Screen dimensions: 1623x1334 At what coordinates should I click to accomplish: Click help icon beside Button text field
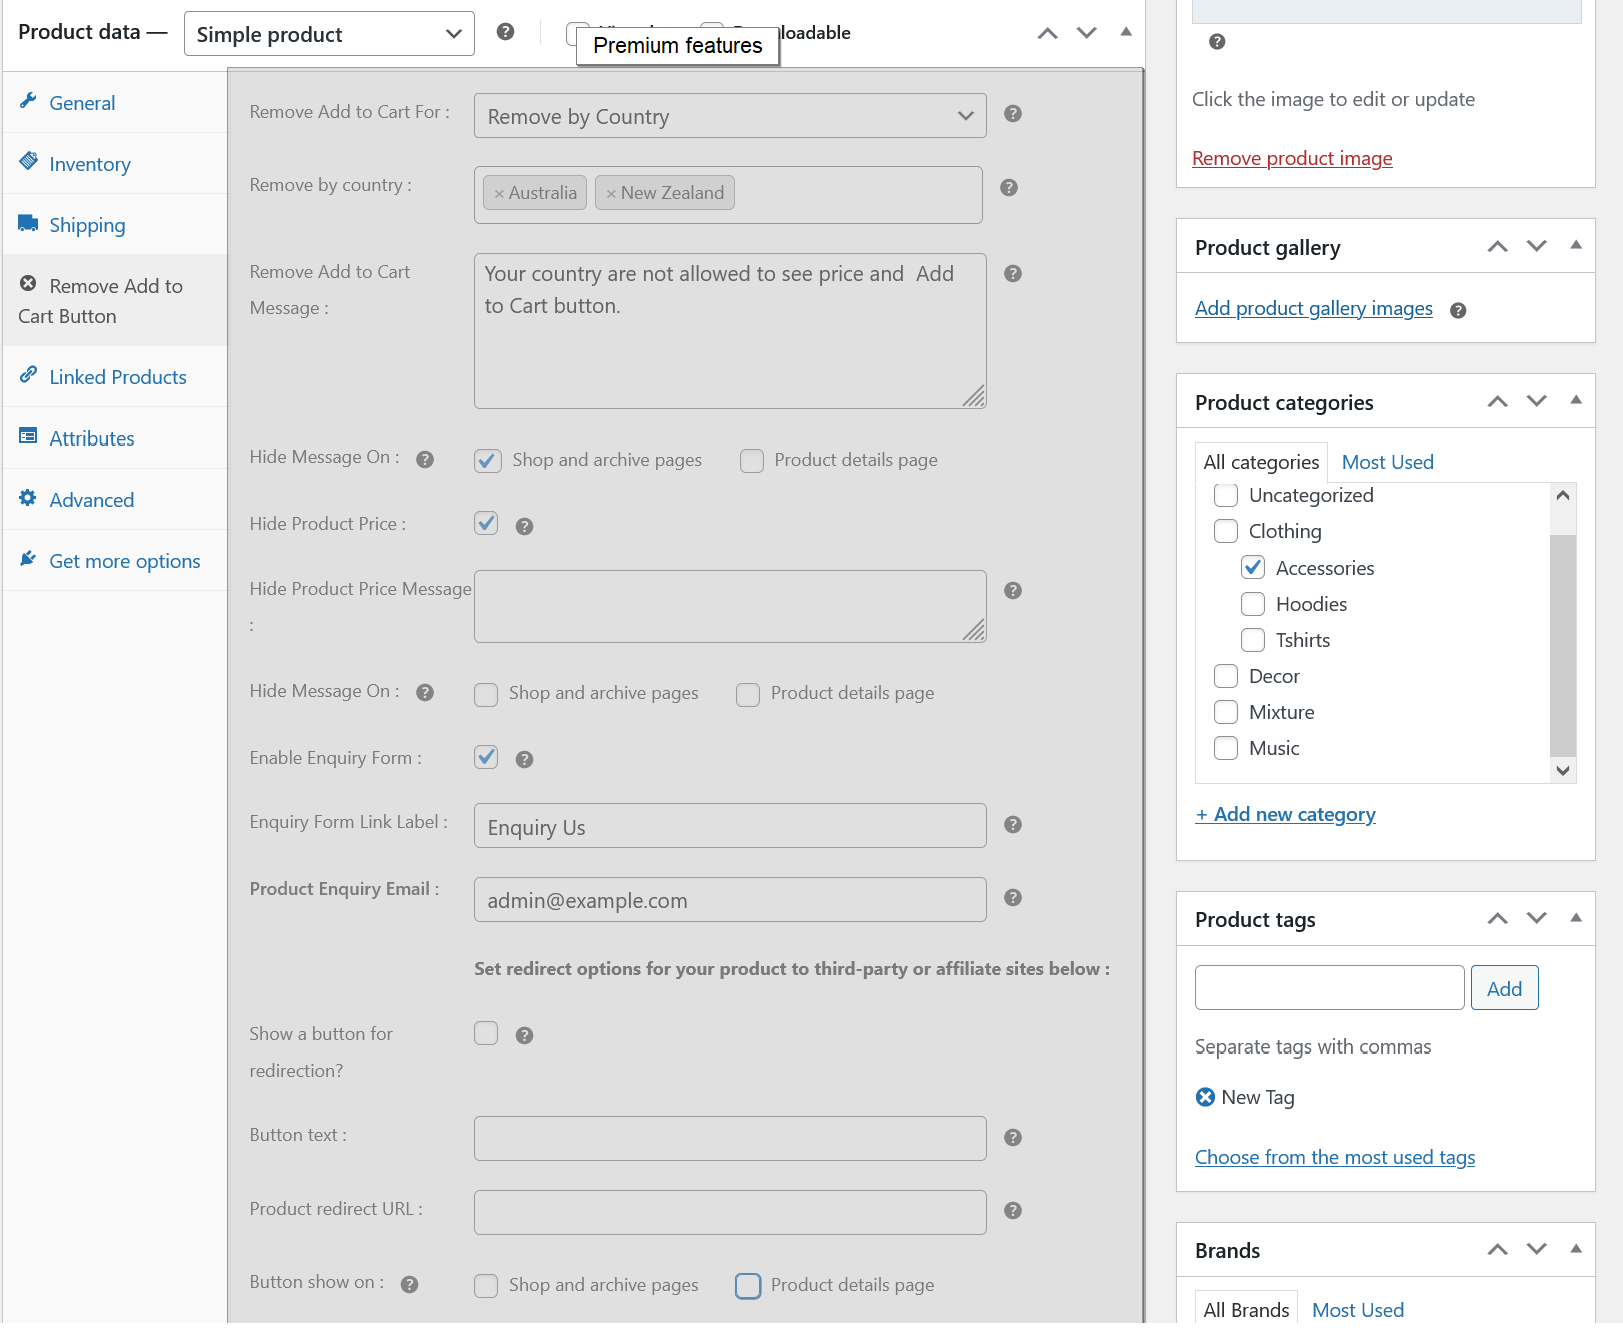pyautogui.click(x=1013, y=1138)
